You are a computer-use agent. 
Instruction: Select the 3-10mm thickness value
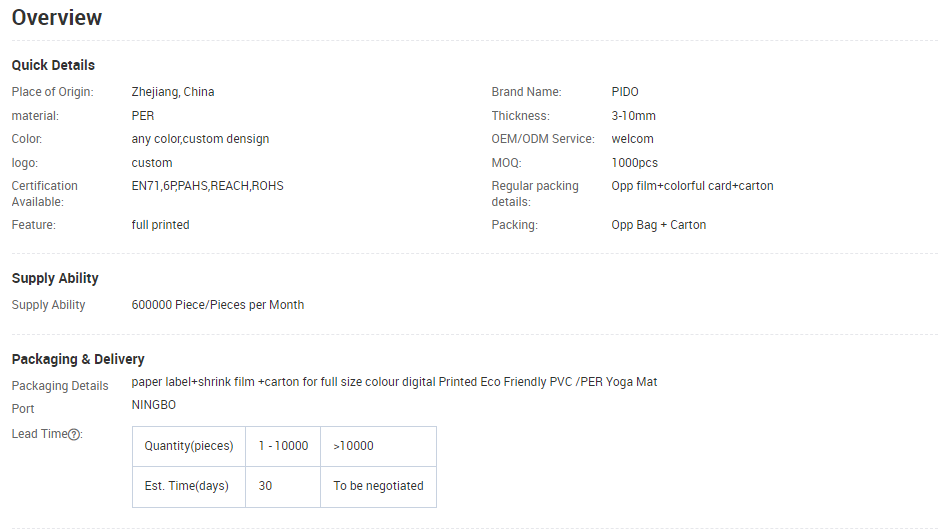click(x=634, y=116)
